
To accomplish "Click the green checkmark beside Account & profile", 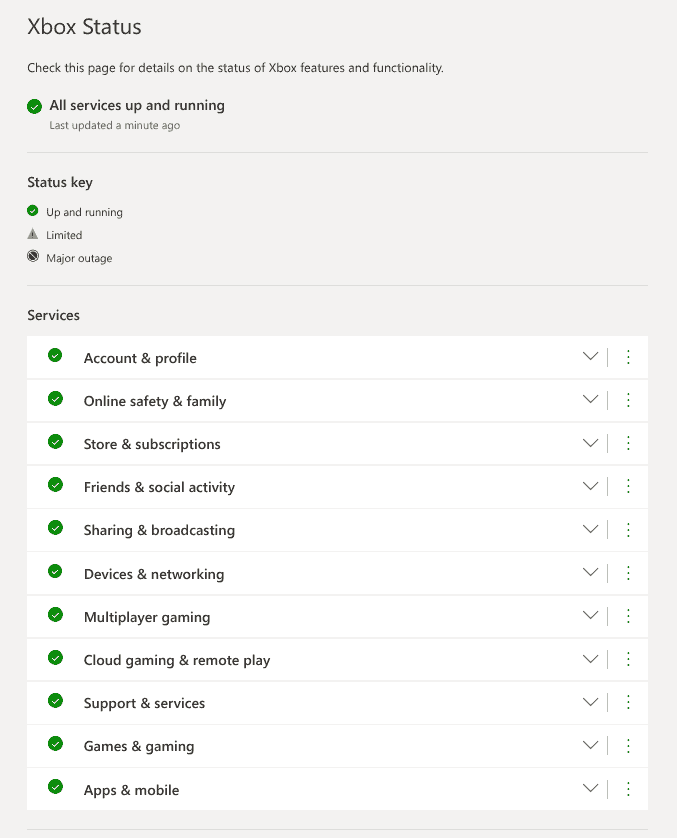I will tap(55, 356).
